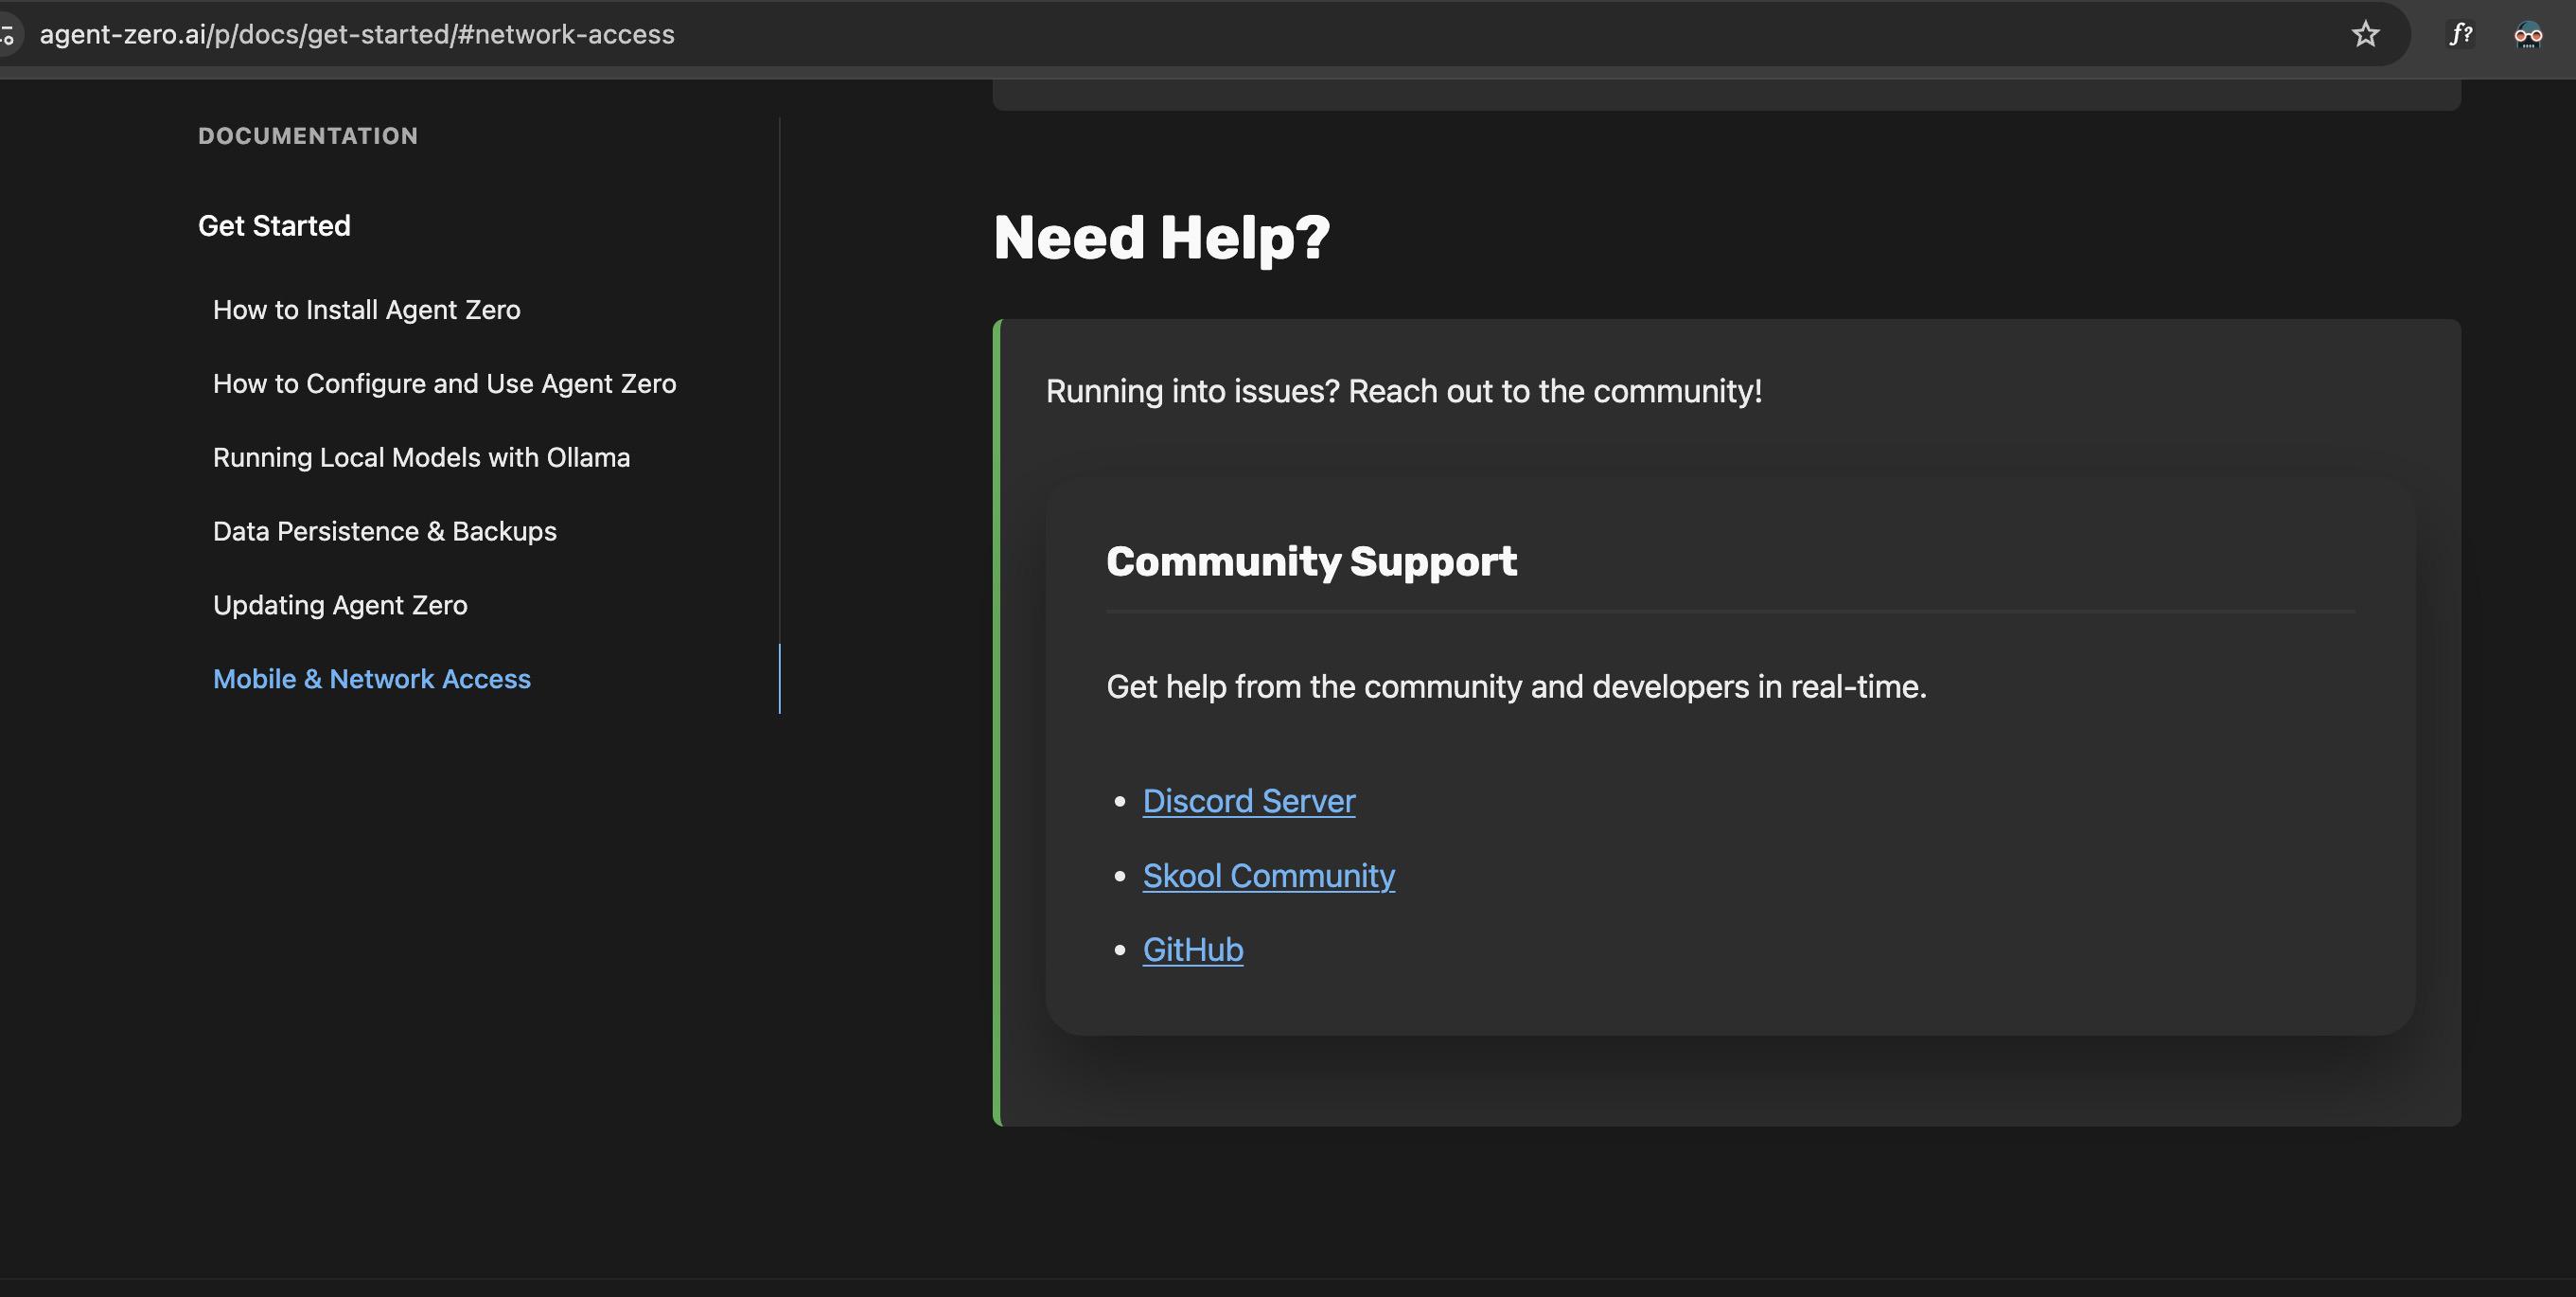This screenshot has height=1297, width=2576.
Task: View site information icon beside URL
Action: tap(8, 35)
